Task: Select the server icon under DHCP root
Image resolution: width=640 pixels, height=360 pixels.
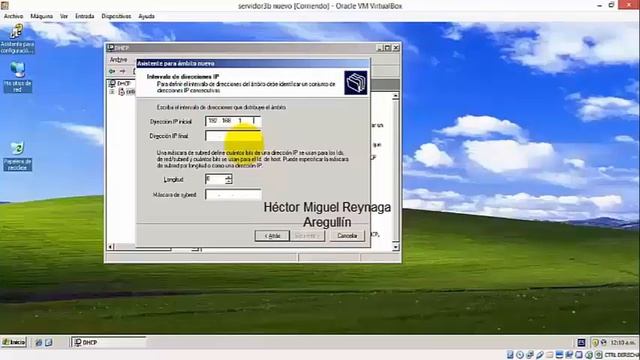Action: tap(121, 92)
